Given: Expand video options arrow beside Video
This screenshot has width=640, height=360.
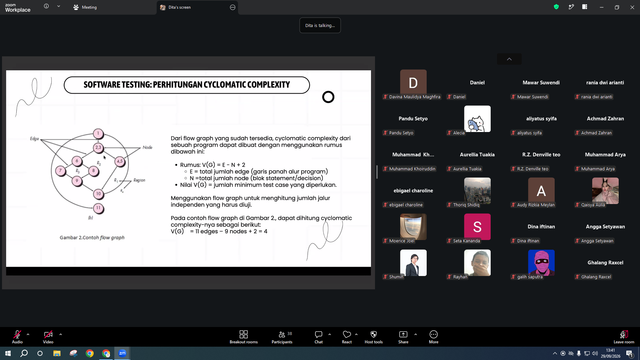Looking at the screenshot, I should [x=60, y=334].
